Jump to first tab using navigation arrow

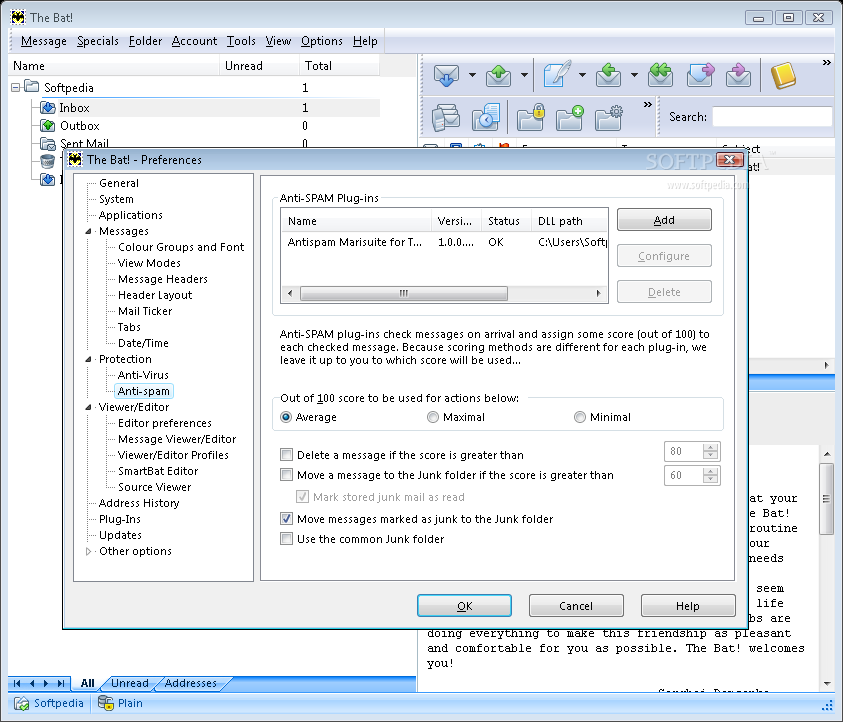coord(17,683)
